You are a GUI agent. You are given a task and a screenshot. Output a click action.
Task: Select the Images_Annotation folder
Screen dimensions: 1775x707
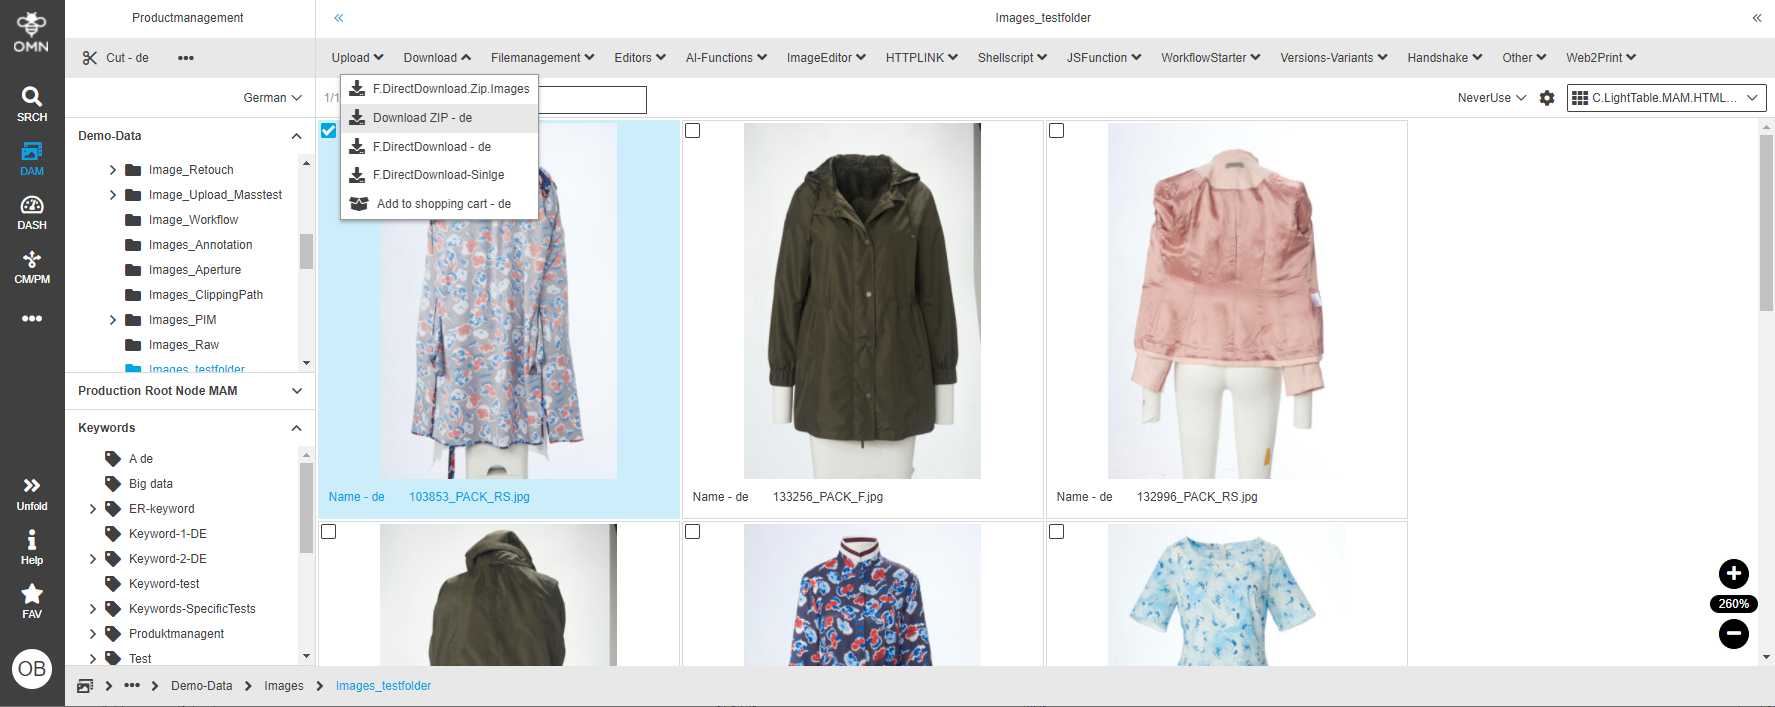pyautogui.click(x=200, y=245)
